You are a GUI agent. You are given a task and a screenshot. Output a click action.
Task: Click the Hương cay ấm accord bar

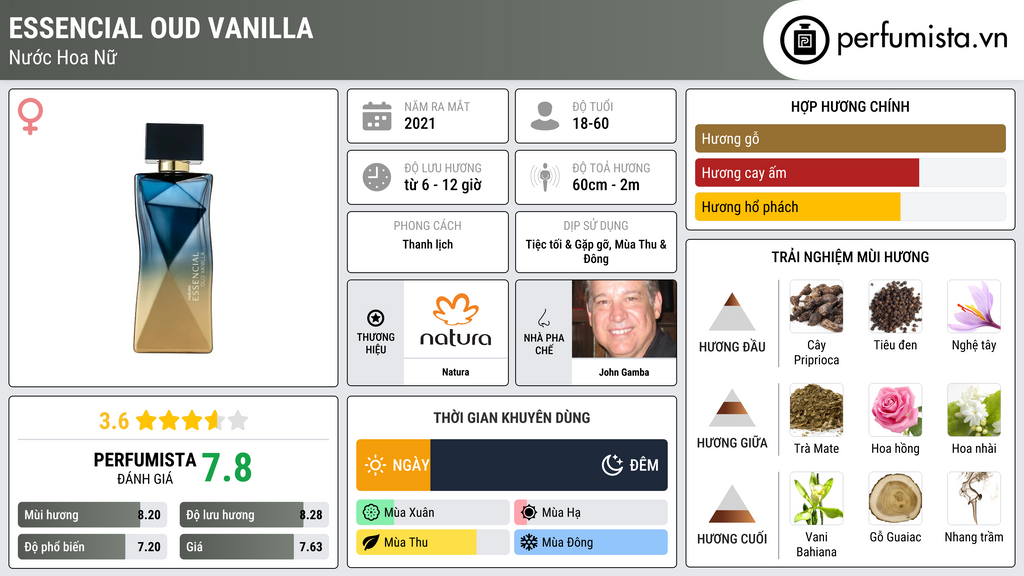coord(850,173)
